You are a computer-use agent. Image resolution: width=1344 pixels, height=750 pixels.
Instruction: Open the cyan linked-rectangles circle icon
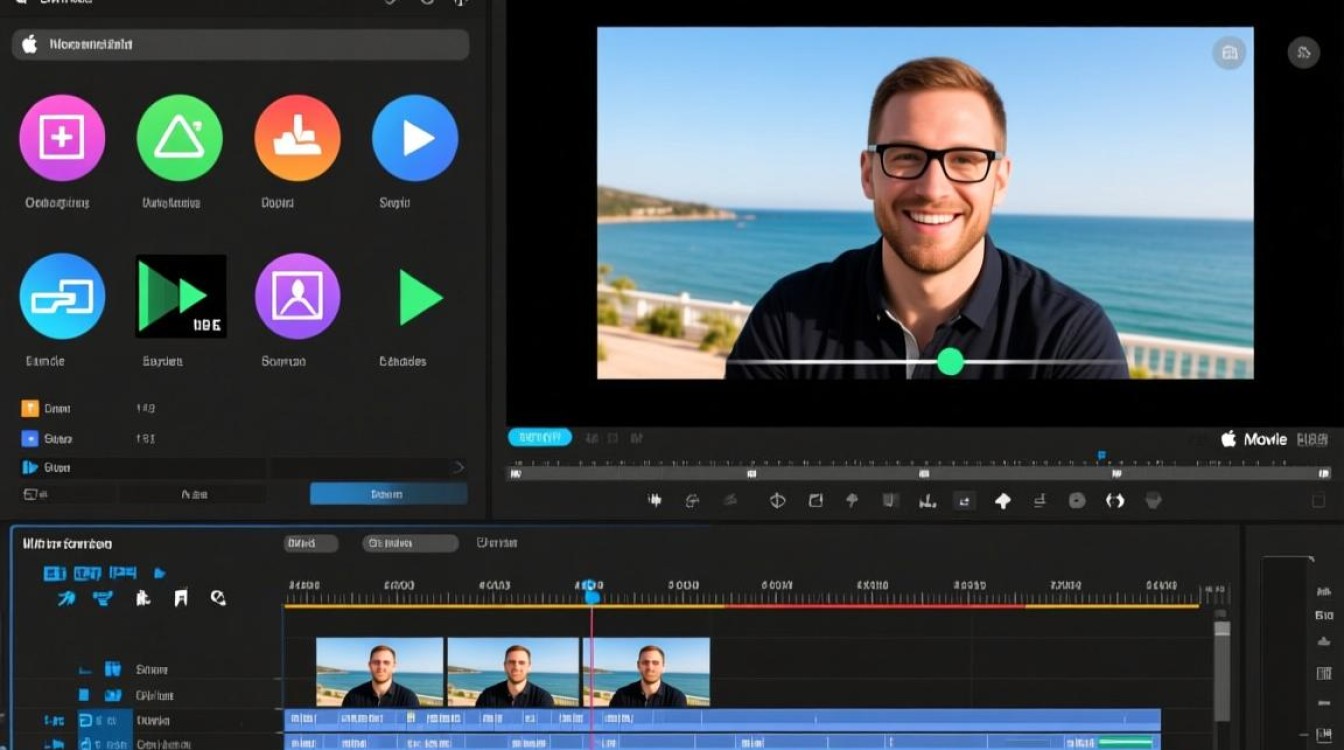[62, 296]
